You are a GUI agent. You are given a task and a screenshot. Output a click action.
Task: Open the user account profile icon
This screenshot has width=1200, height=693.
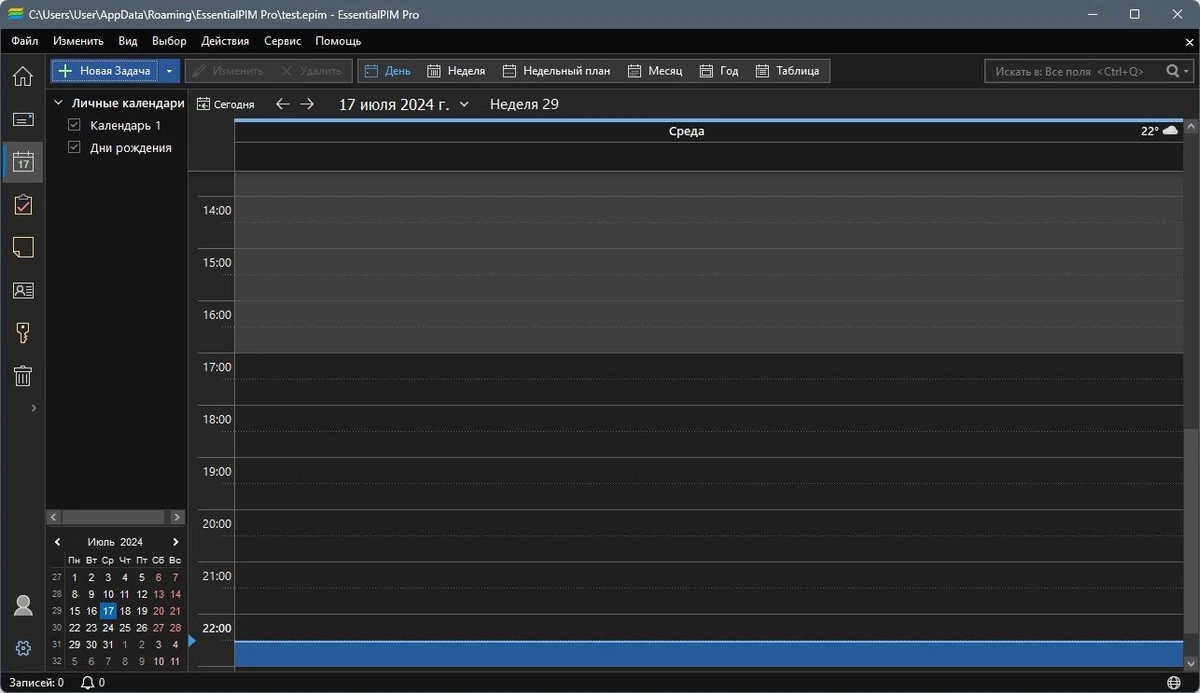(22, 606)
